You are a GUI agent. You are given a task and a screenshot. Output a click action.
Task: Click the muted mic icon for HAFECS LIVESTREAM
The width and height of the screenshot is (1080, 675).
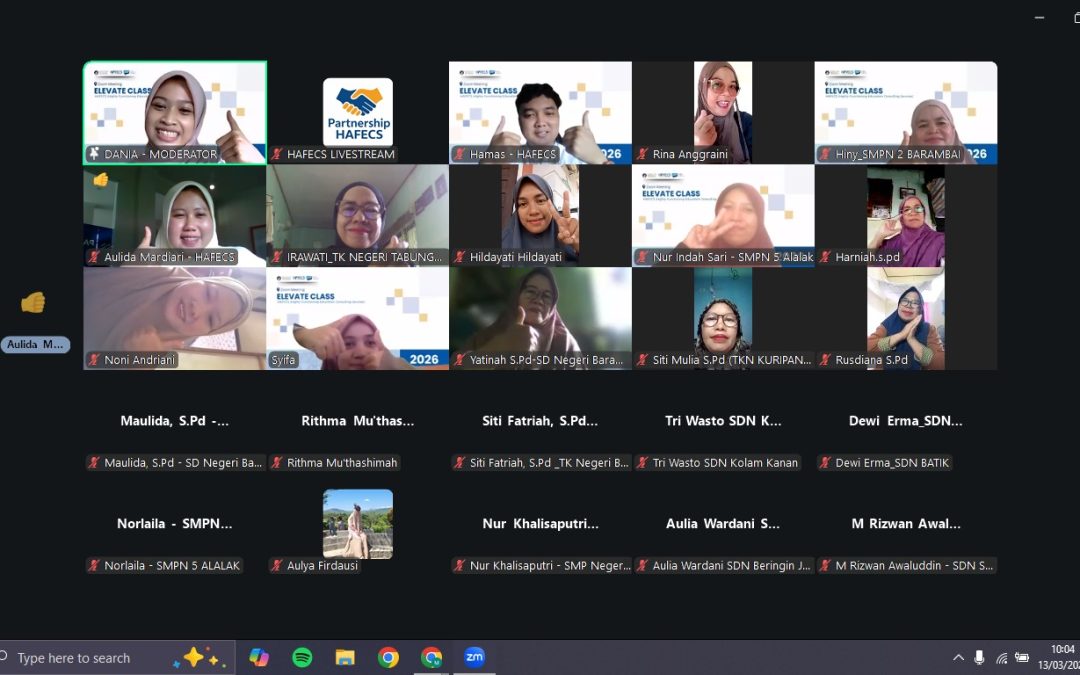point(277,154)
